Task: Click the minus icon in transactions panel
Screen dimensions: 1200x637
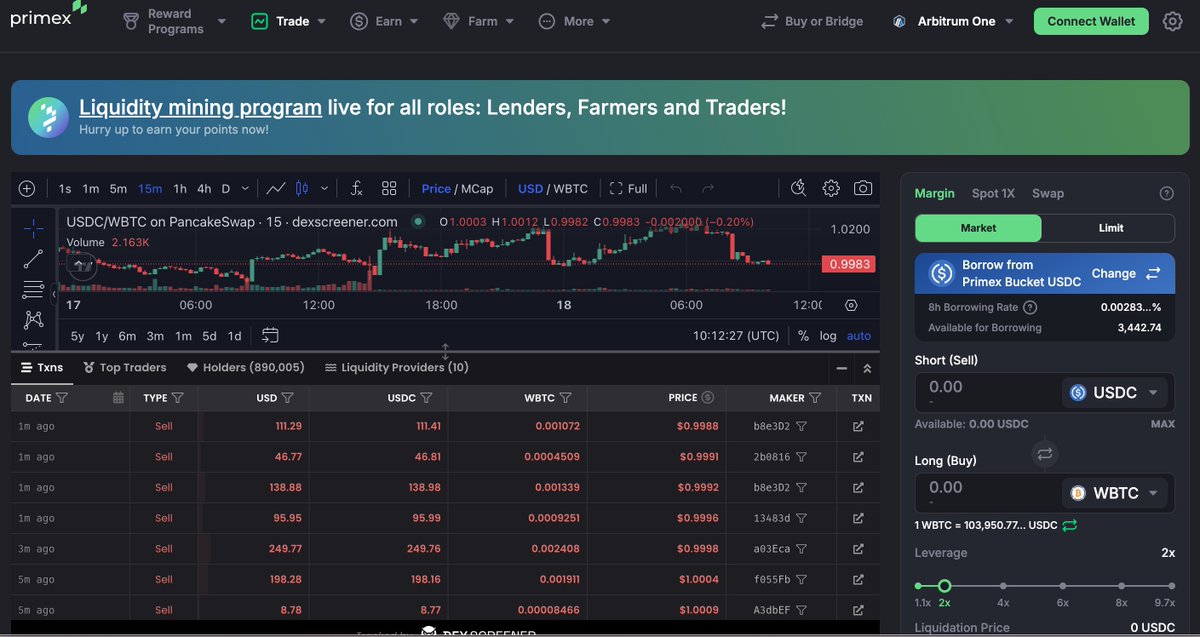Action: pos(841,368)
